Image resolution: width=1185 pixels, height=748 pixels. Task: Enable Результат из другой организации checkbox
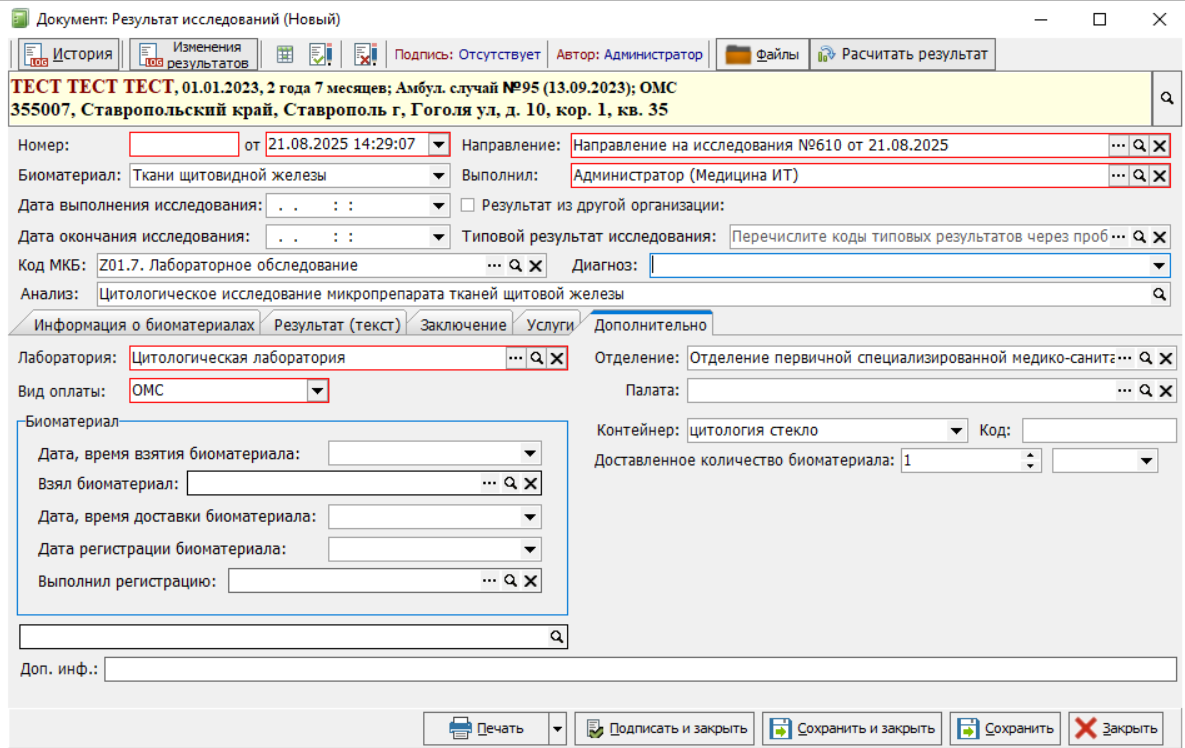click(468, 205)
